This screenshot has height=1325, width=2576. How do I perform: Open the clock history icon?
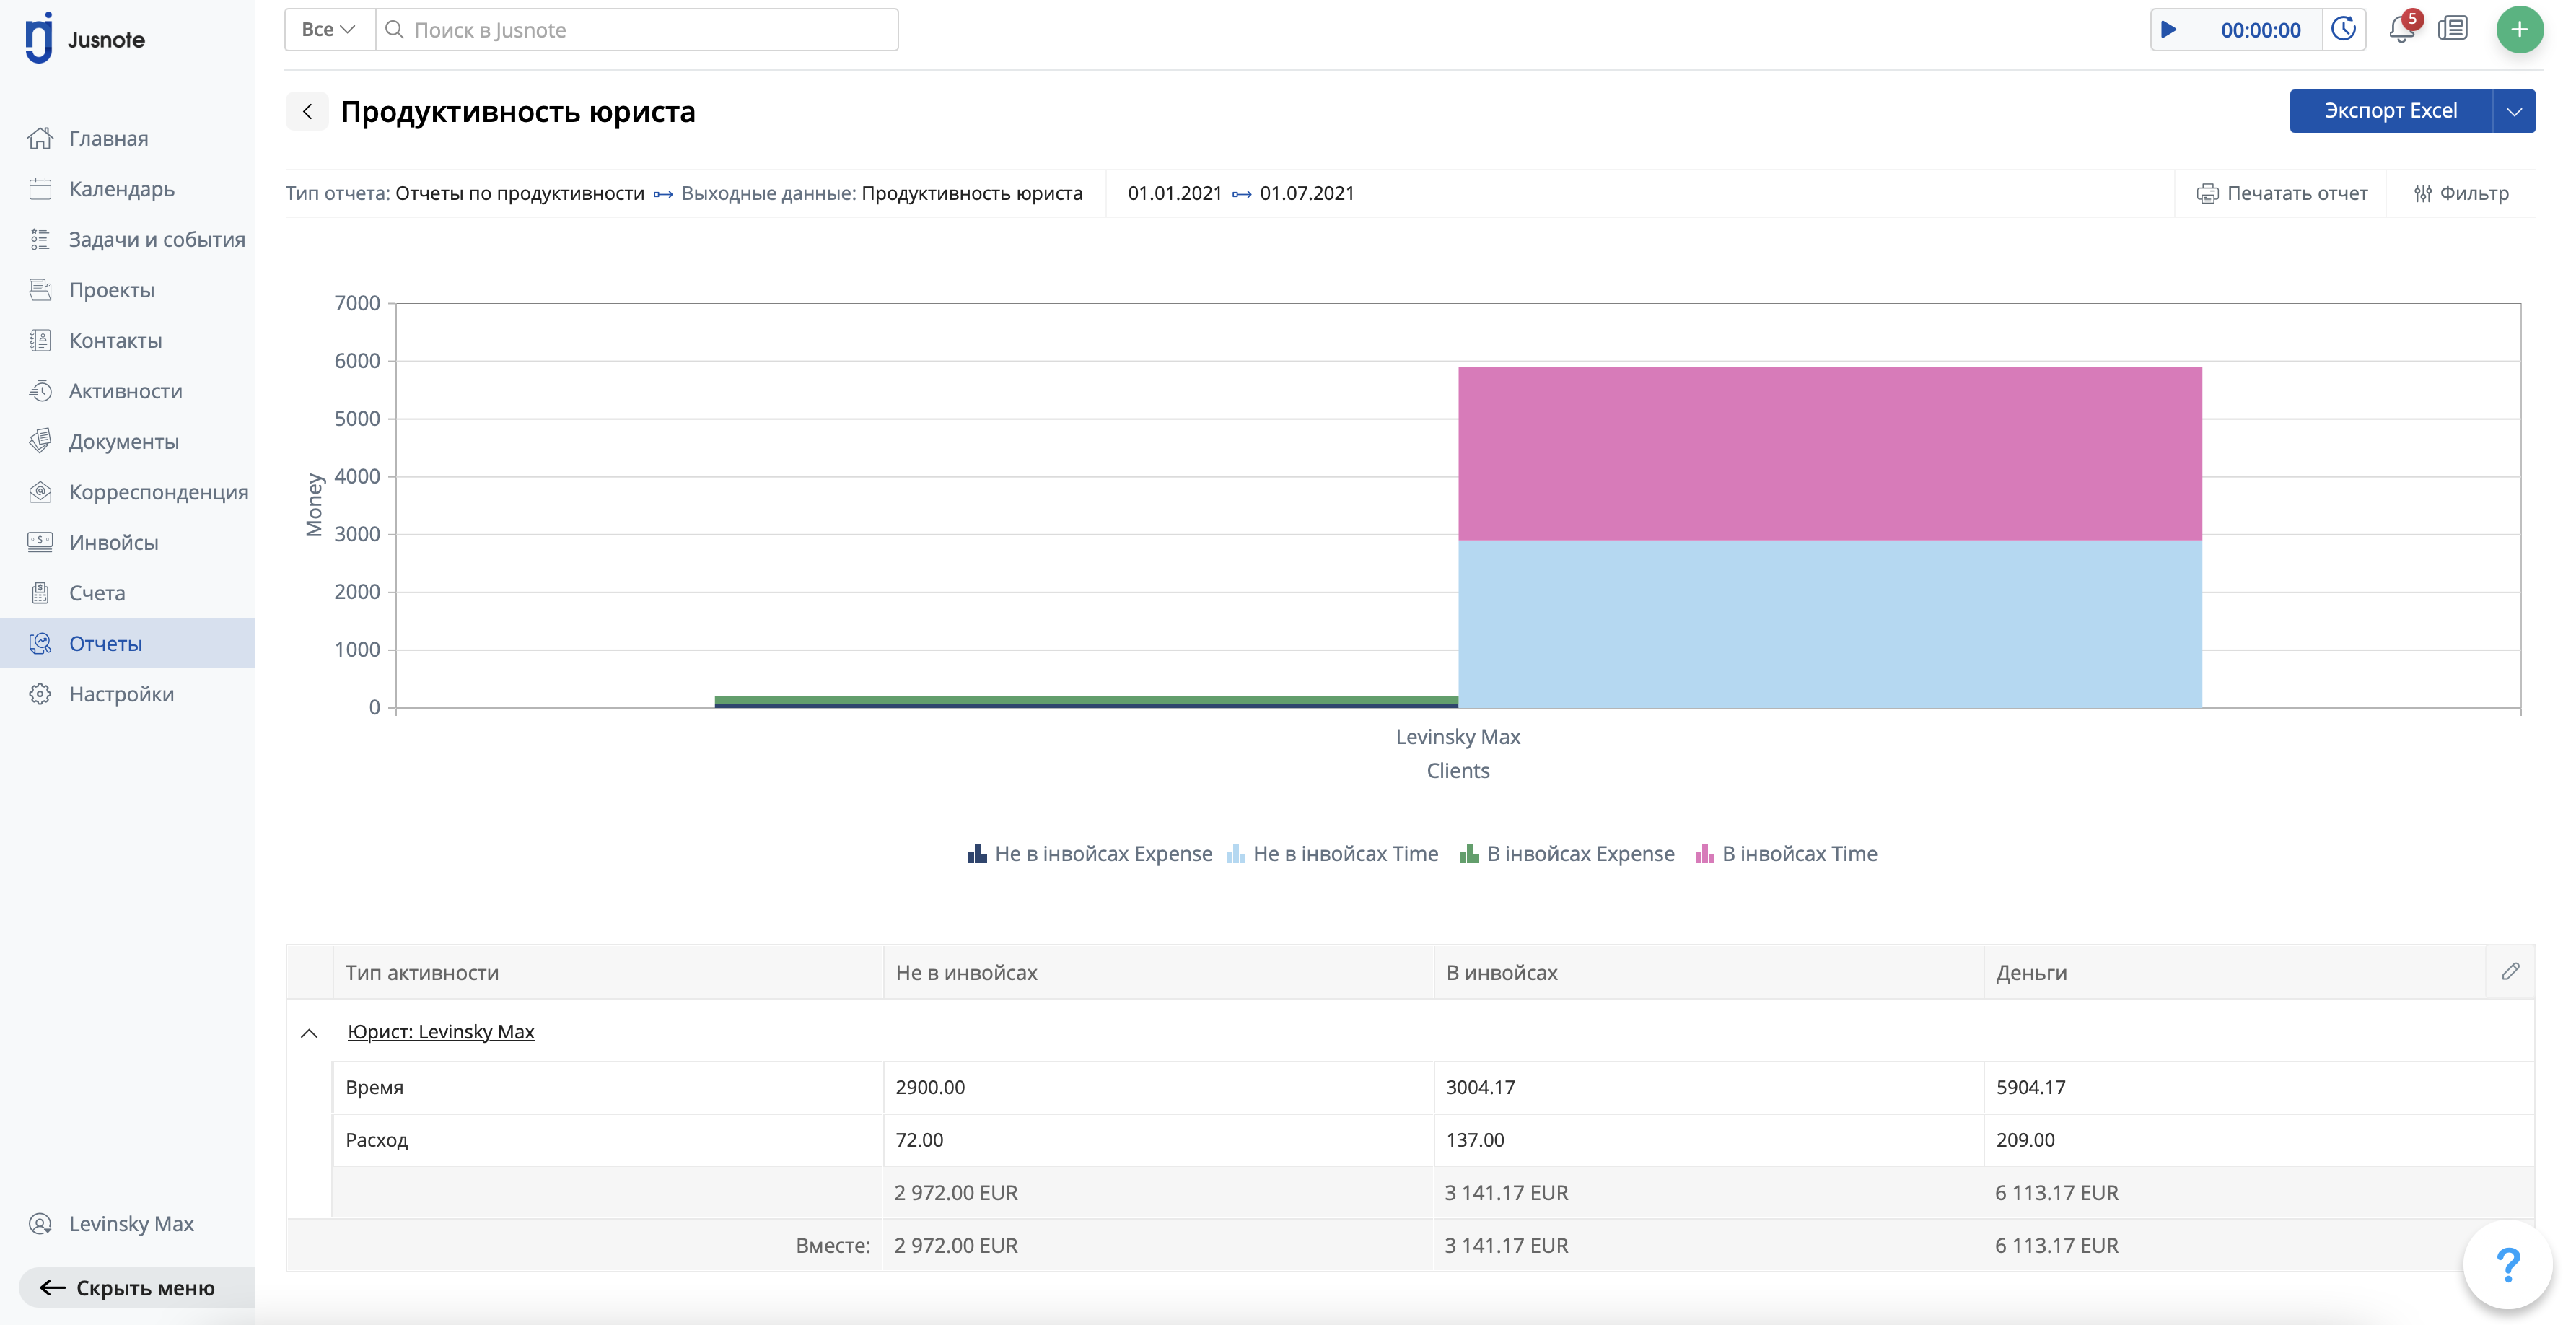2343,29
